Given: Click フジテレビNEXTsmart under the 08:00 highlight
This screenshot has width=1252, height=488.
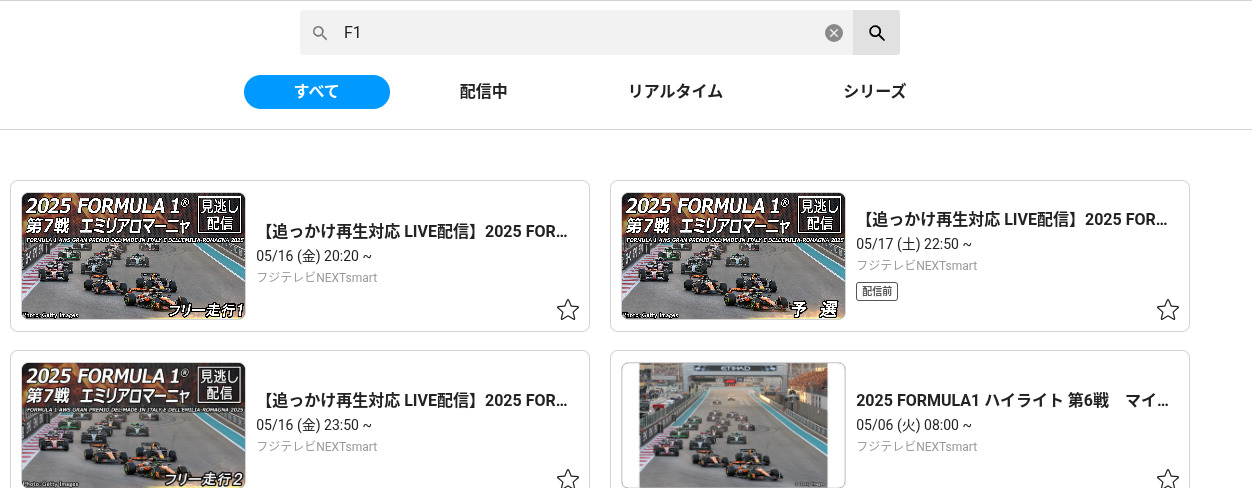Looking at the screenshot, I should point(917,447).
